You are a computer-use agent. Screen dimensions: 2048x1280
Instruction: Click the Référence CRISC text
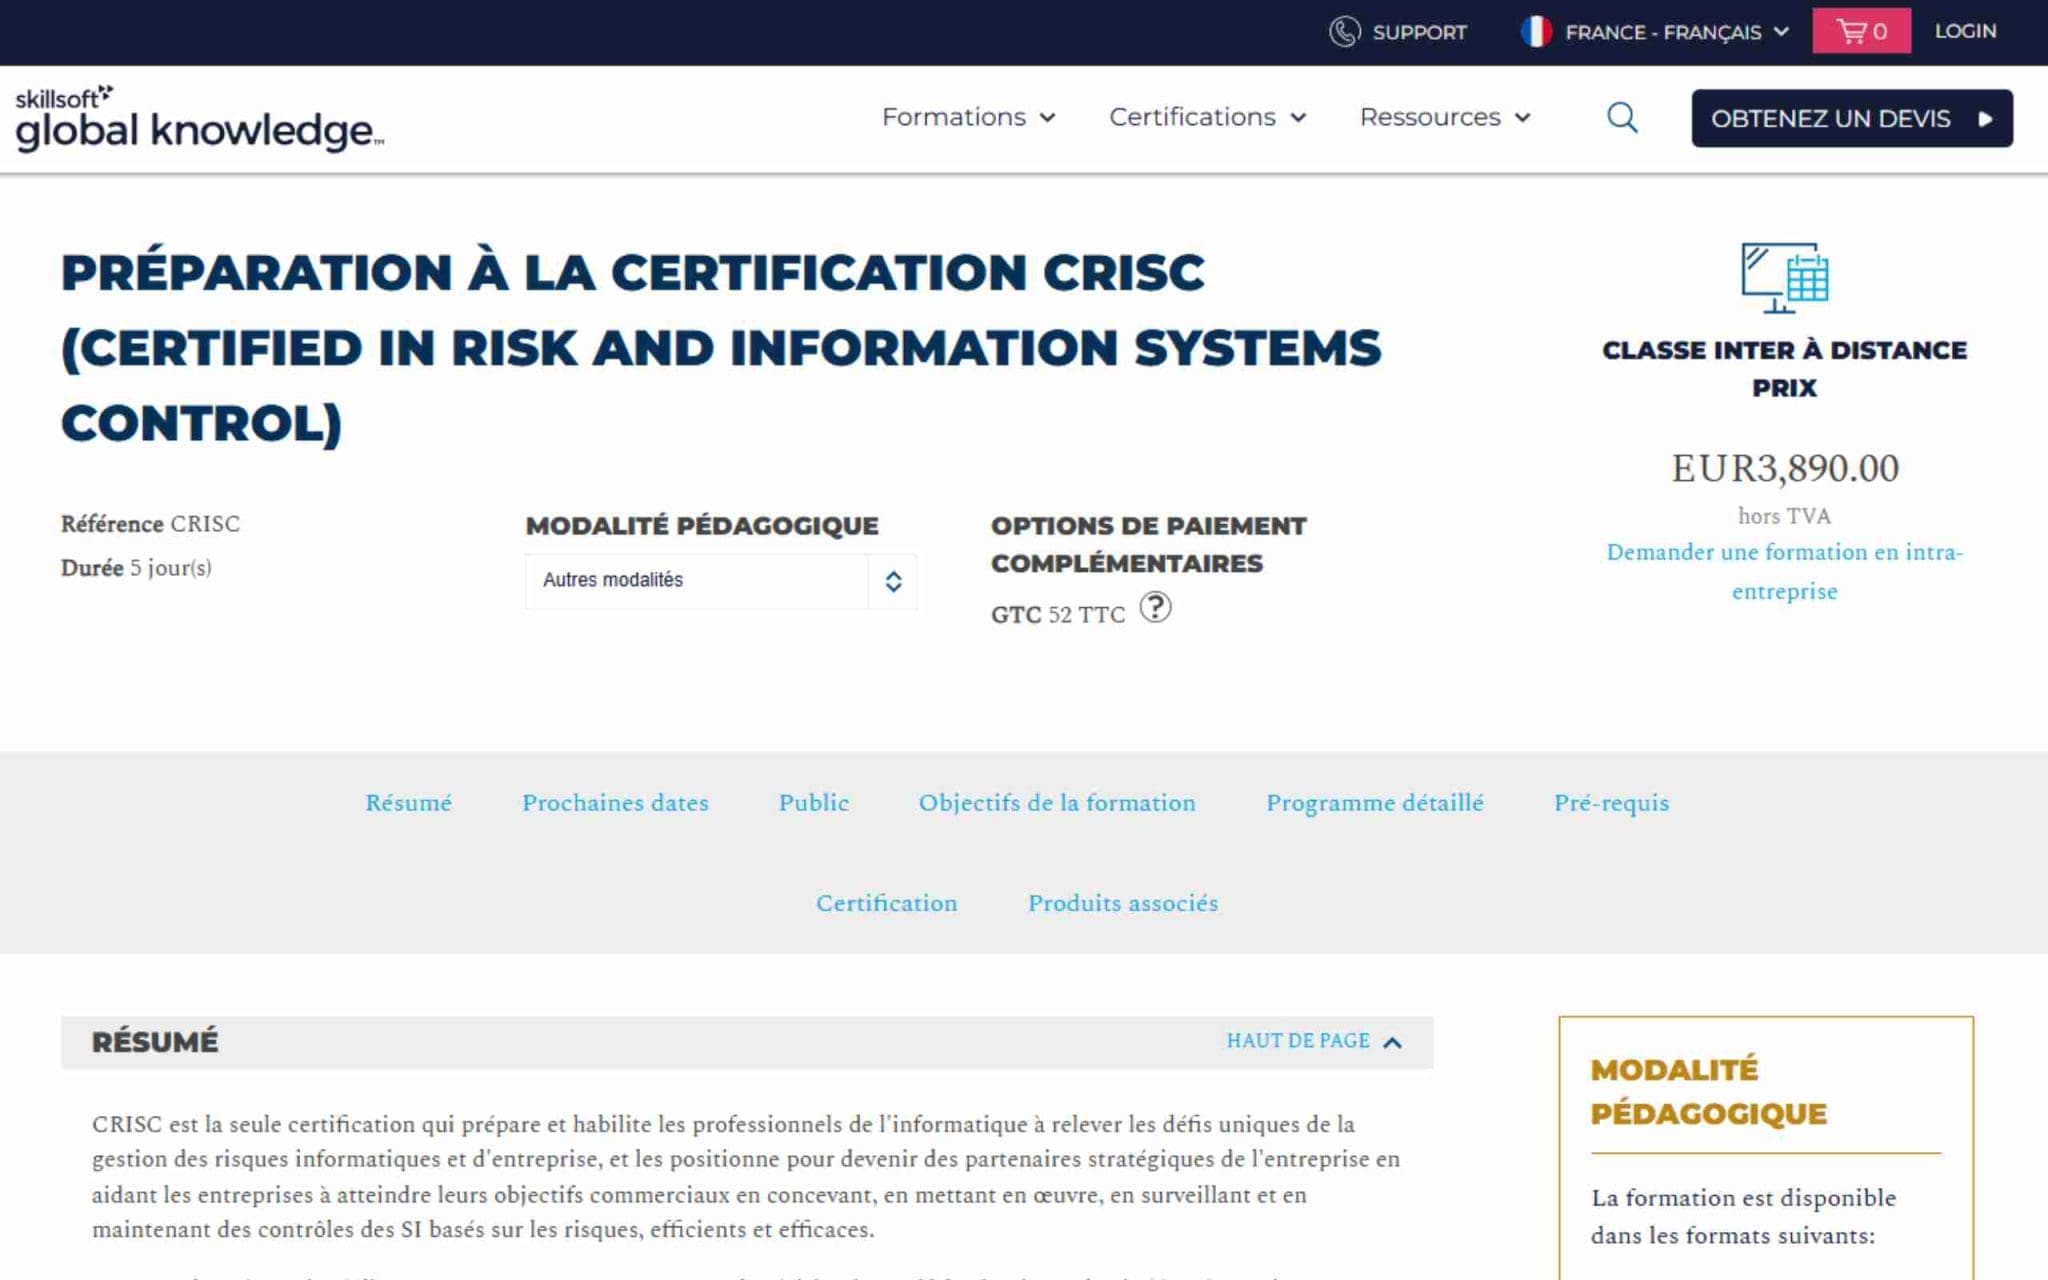point(150,524)
